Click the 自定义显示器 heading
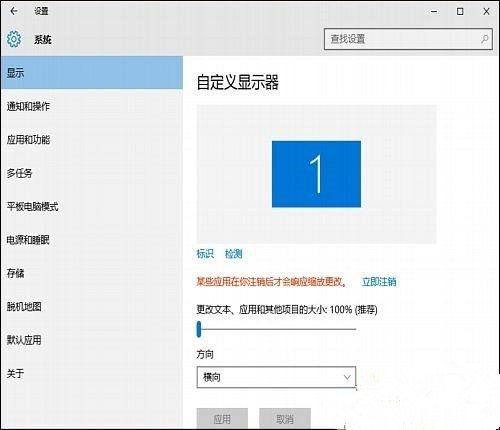Viewport: 500px width, 430px height. (x=238, y=82)
